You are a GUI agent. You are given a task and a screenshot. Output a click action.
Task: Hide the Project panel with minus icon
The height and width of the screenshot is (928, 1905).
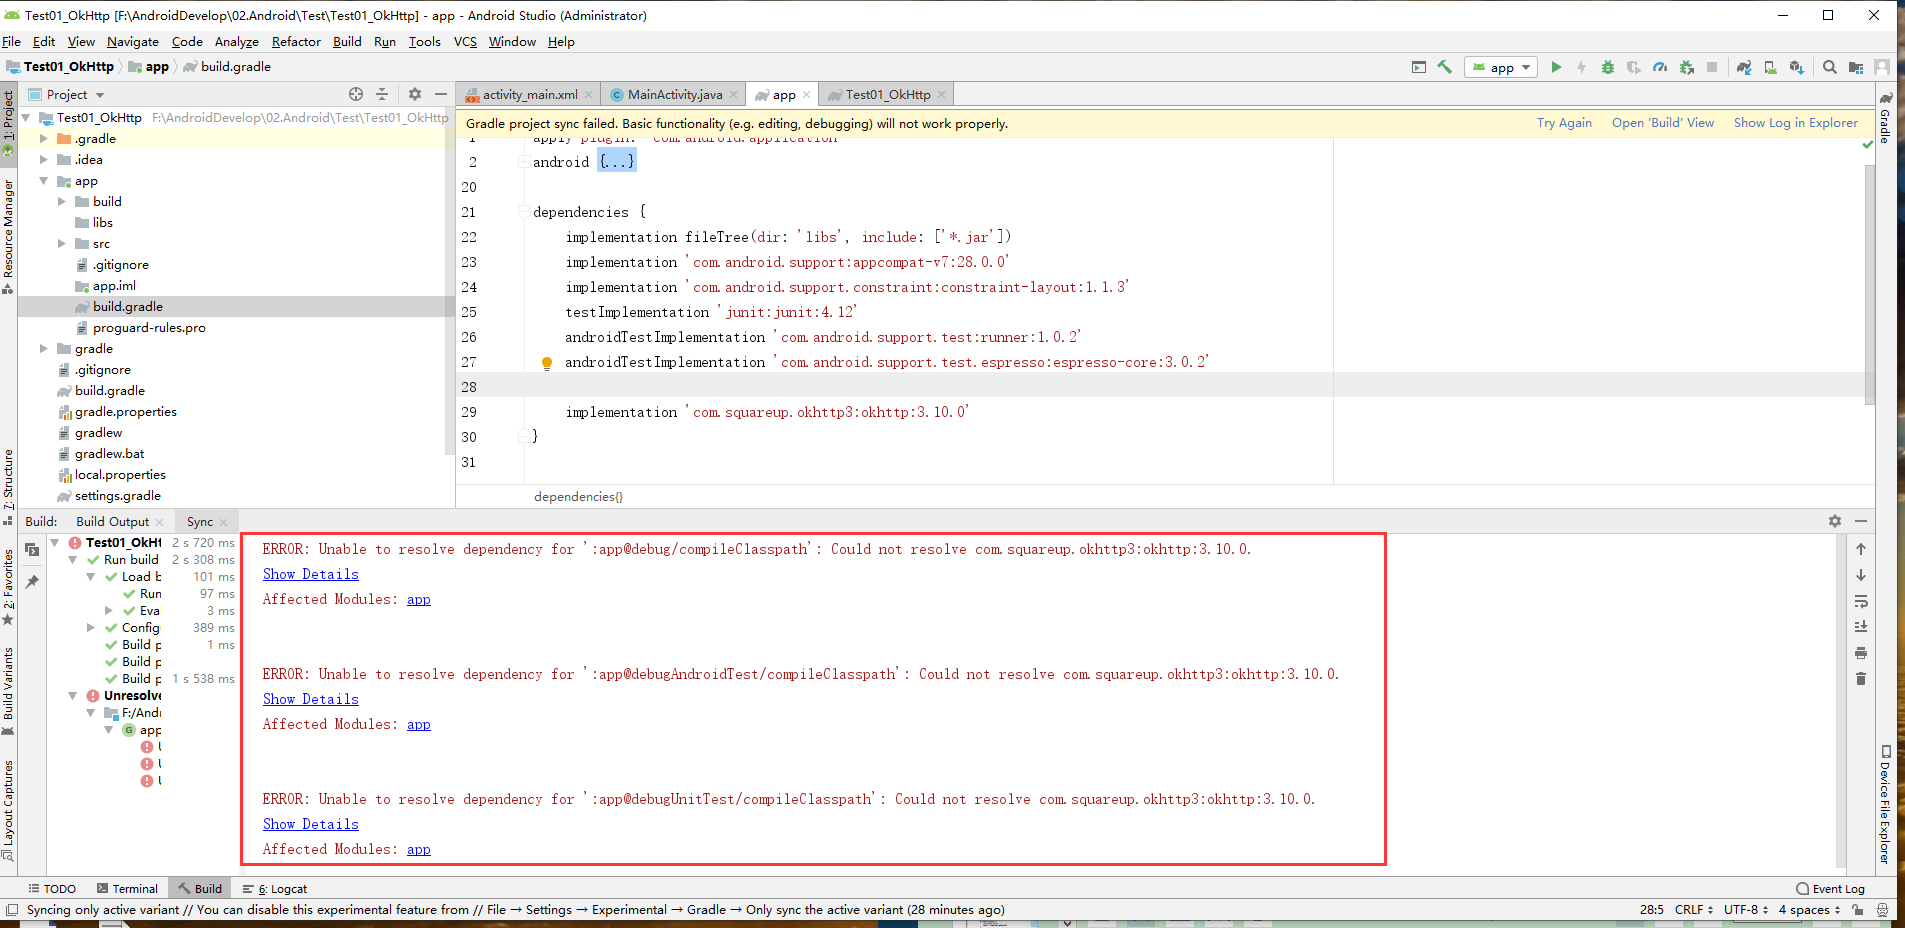click(441, 94)
